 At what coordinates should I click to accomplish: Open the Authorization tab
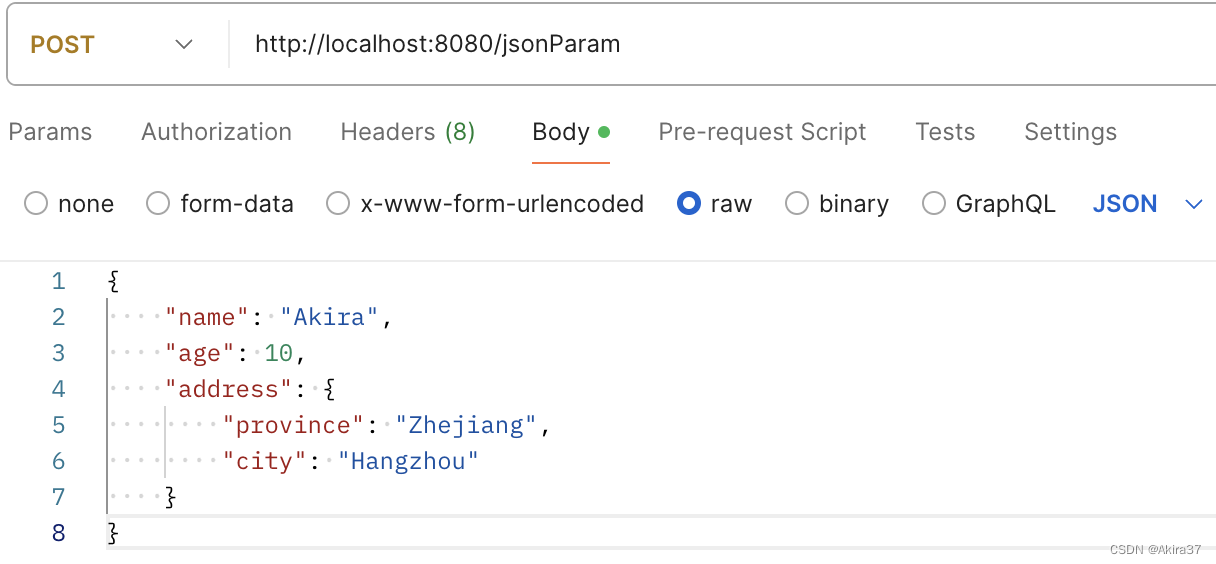pyautogui.click(x=216, y=132)
